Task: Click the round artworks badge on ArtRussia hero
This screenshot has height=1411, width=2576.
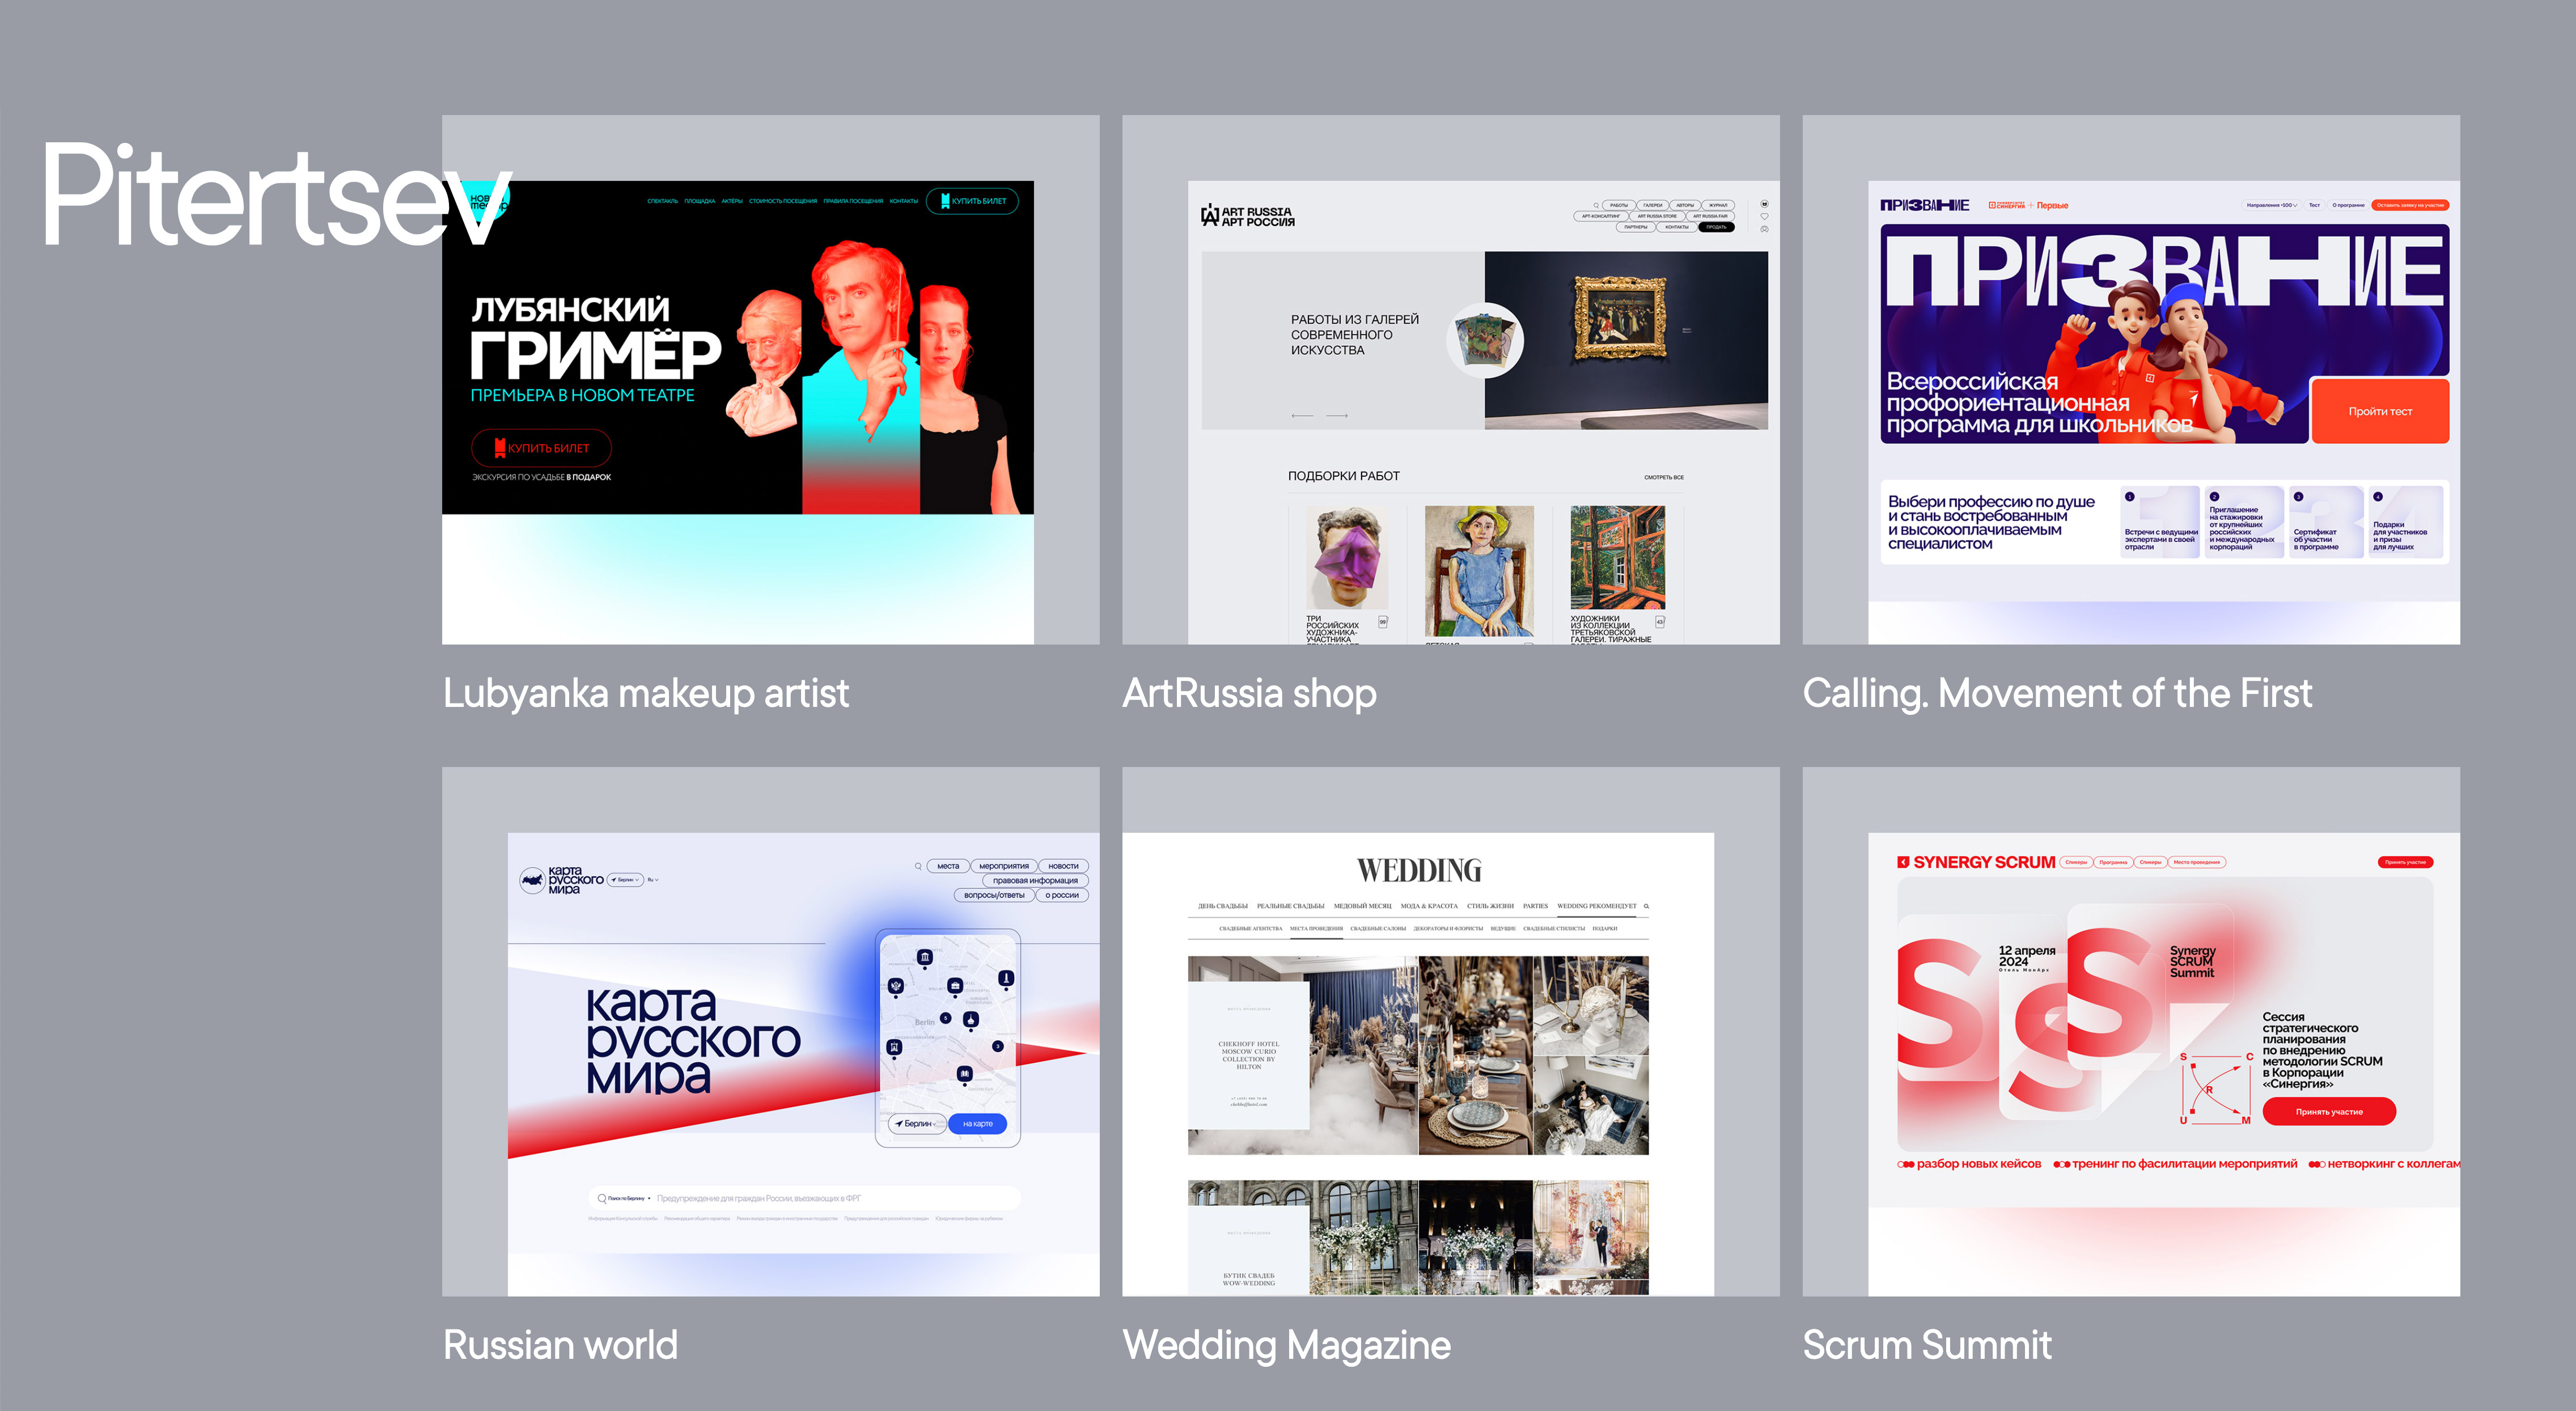Action: [x=1485, y=340]
